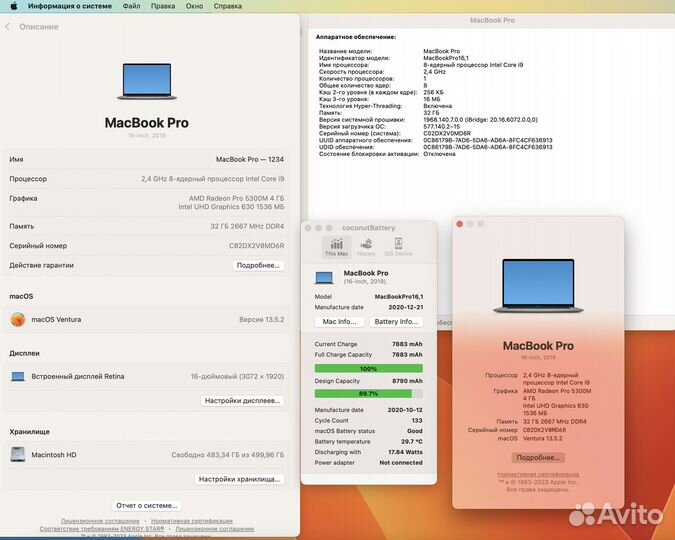This screenshot has width=675, height=540.
Task: Open the ENERGY STAR compliance link
Action: click(x=102, y=528)
